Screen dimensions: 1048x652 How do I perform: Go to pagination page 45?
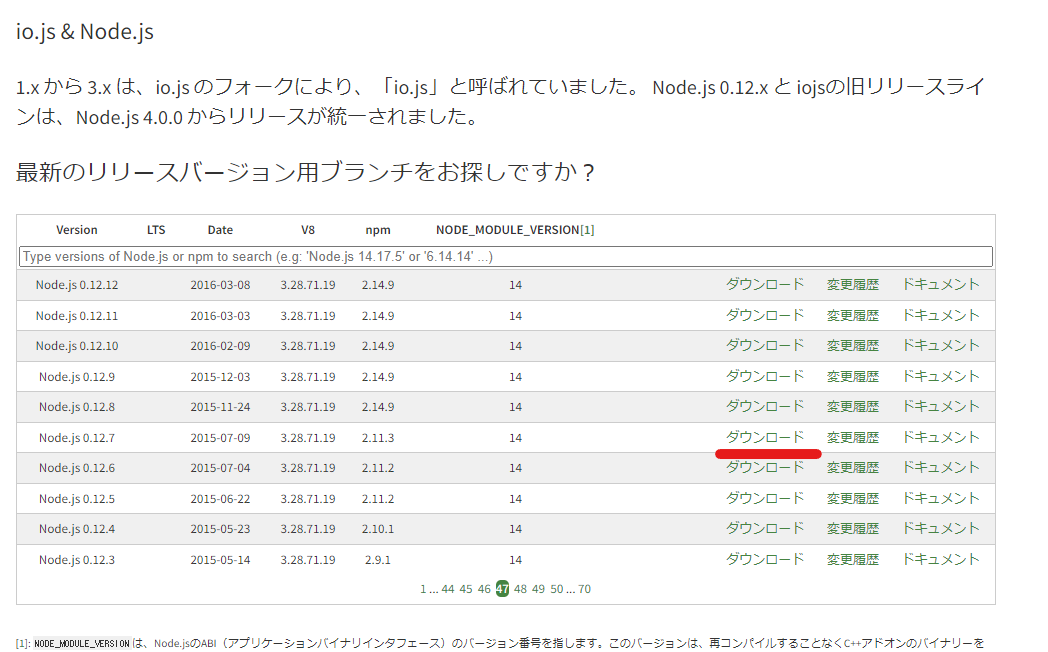click(466, 589)
